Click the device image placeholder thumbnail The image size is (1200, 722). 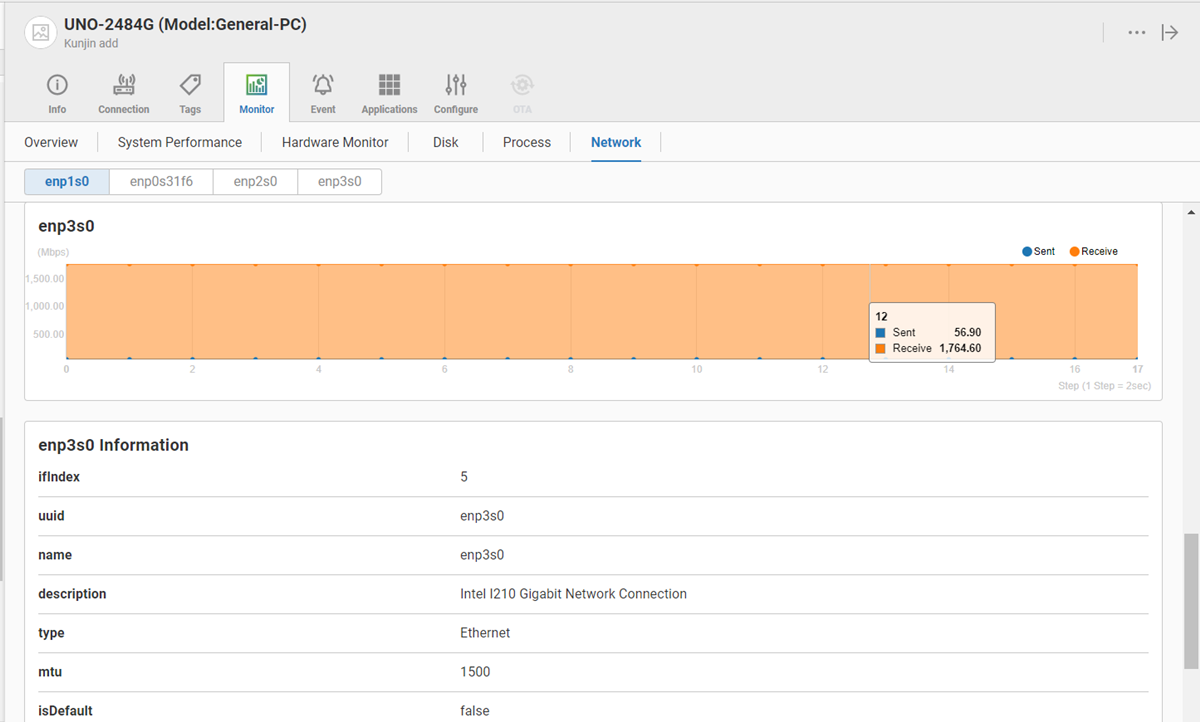coord(41,32)
